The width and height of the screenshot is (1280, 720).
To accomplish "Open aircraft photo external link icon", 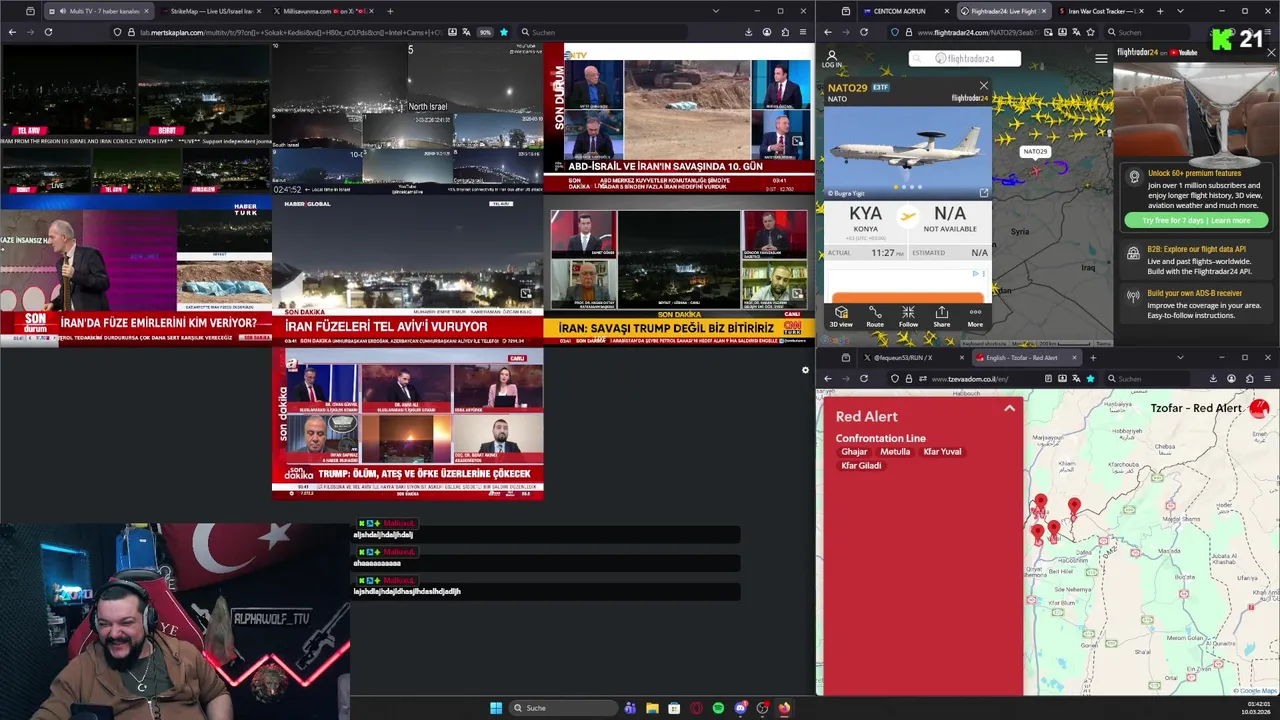I will 983,193.
